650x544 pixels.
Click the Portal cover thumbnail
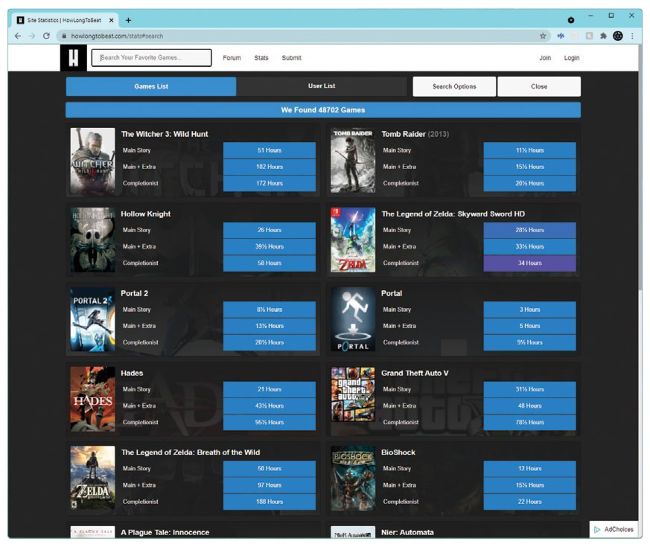[353, 320]
